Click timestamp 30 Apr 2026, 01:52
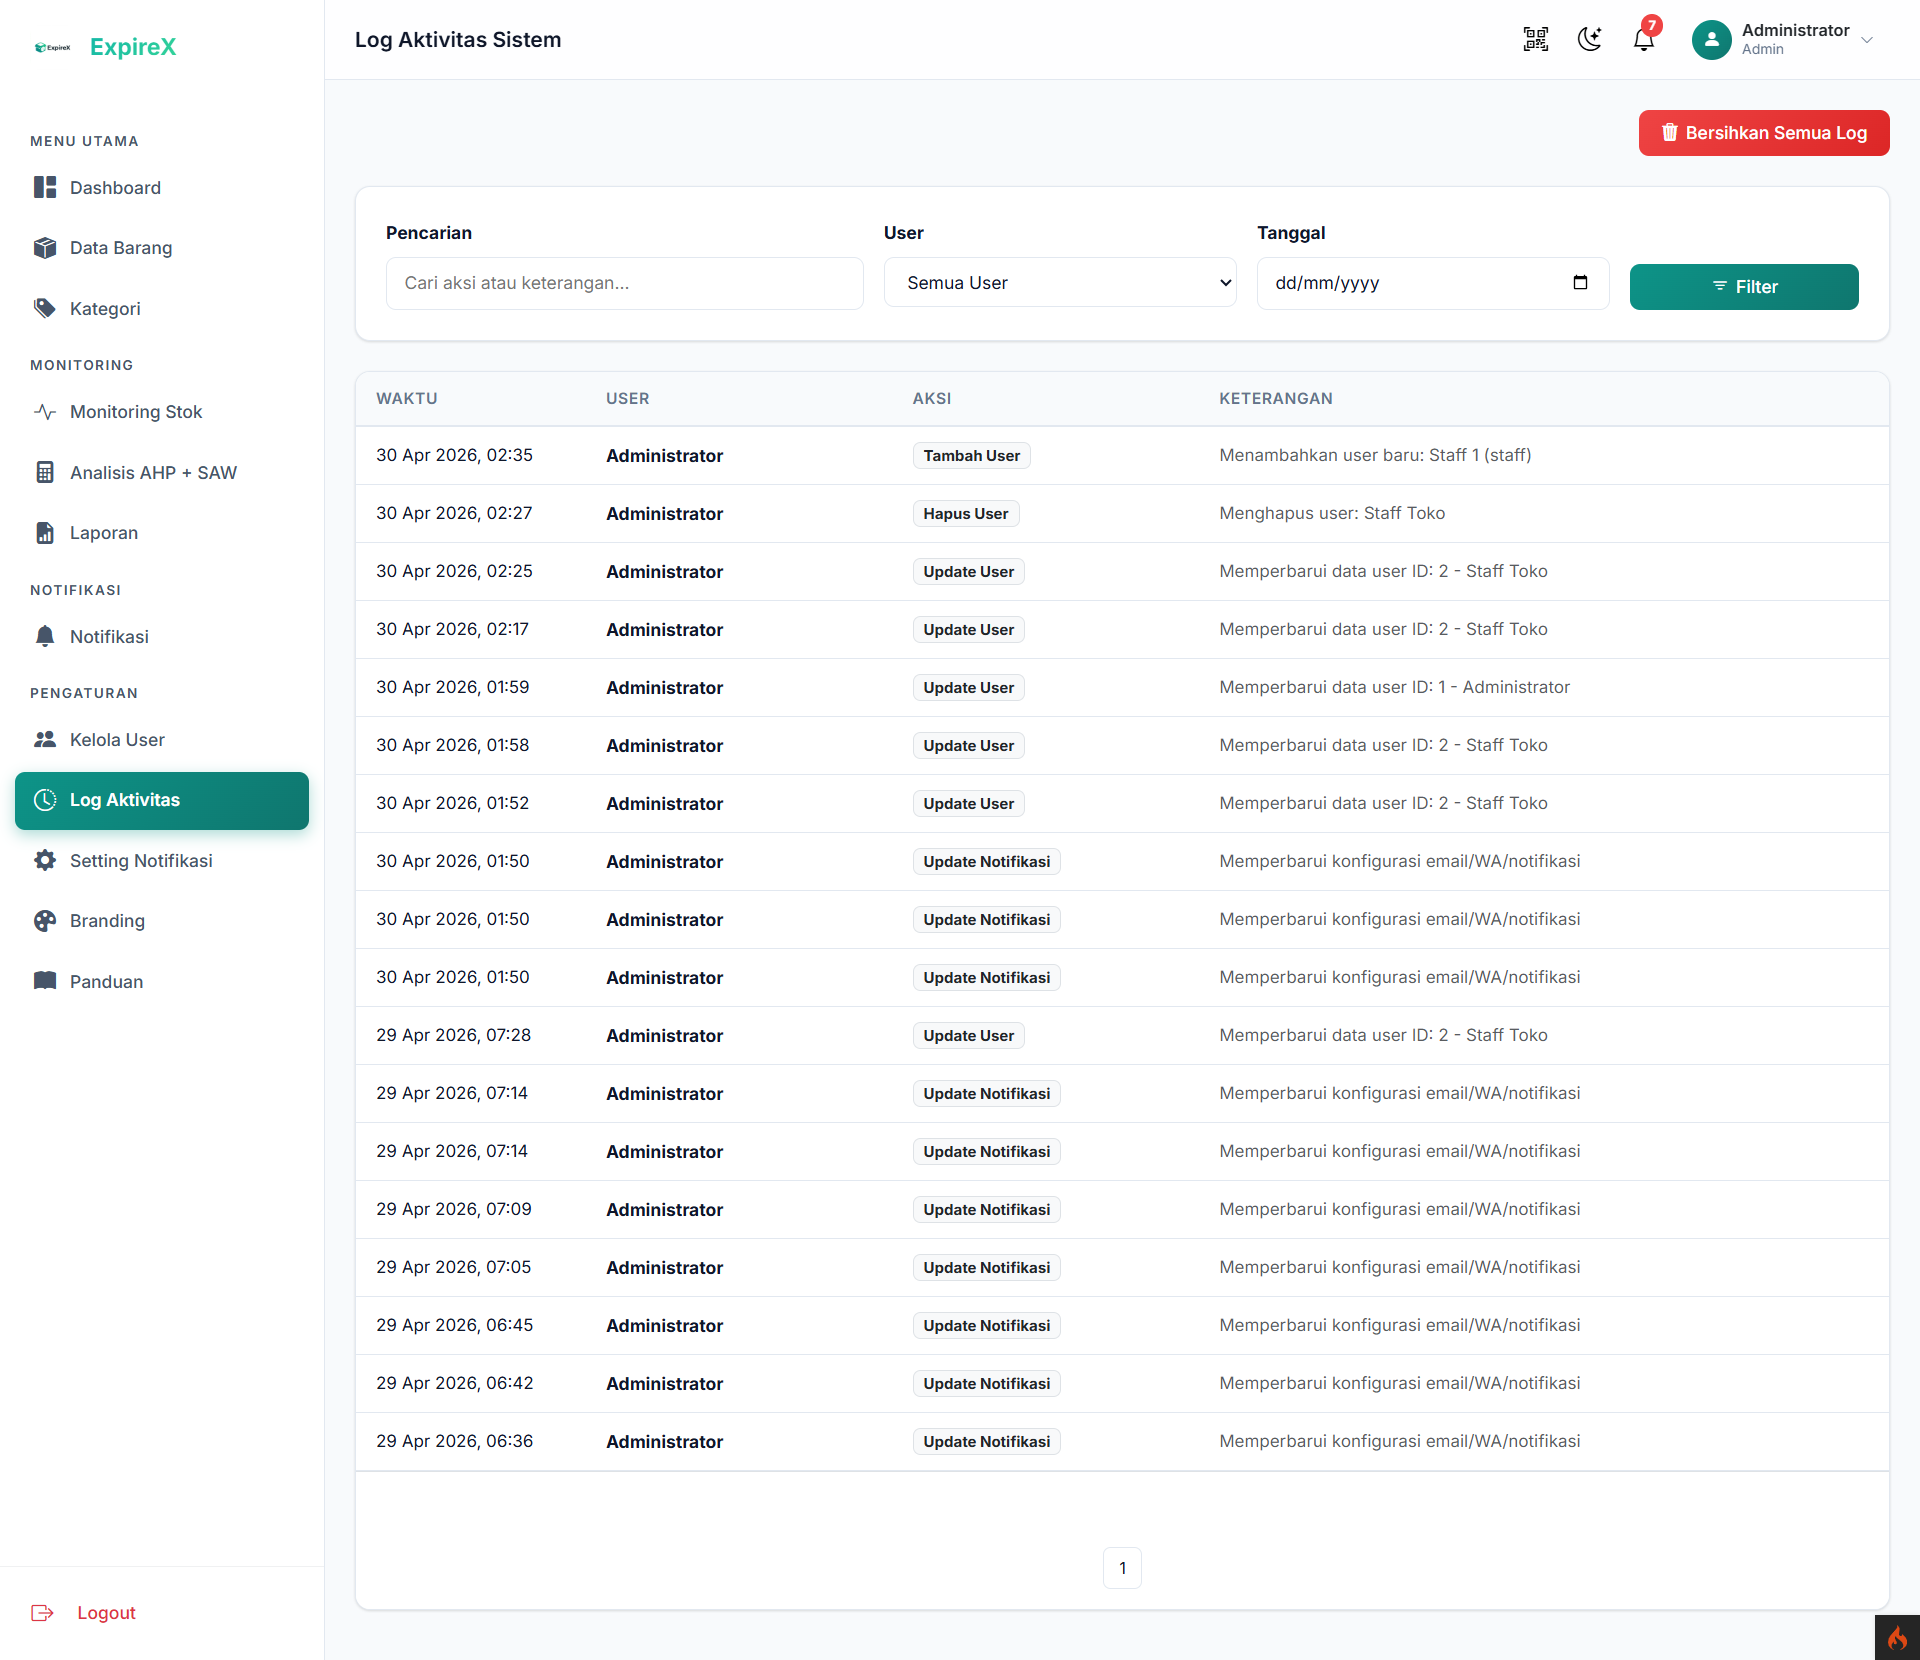1920x1660 pixels. (x=452, y=803)
